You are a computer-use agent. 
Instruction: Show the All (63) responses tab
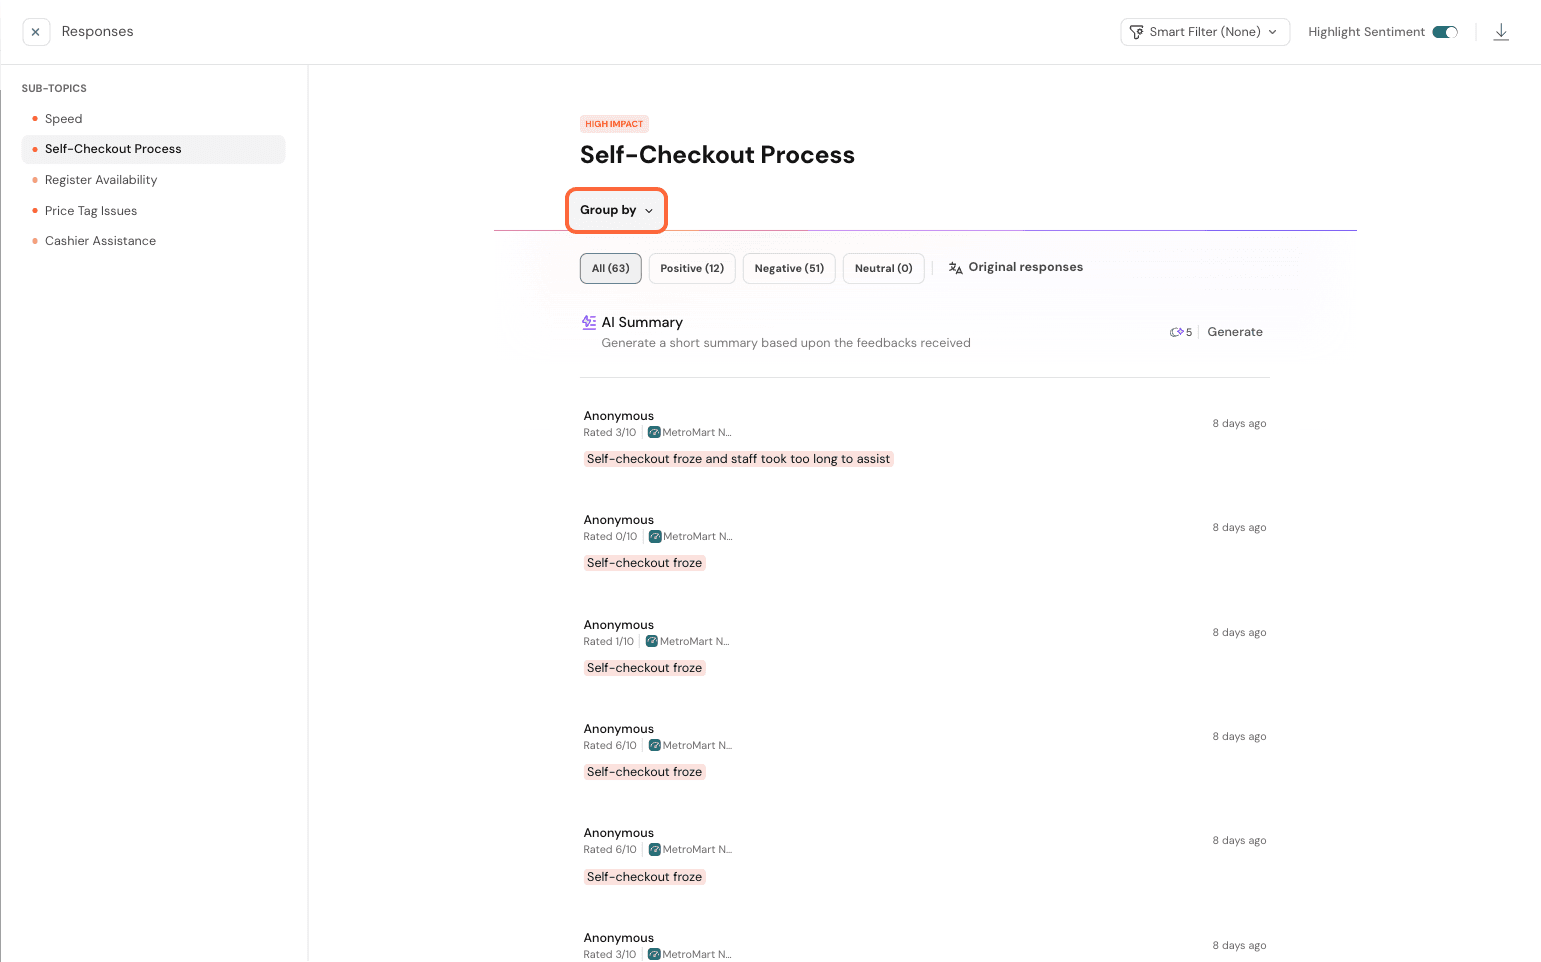[610, 268]
